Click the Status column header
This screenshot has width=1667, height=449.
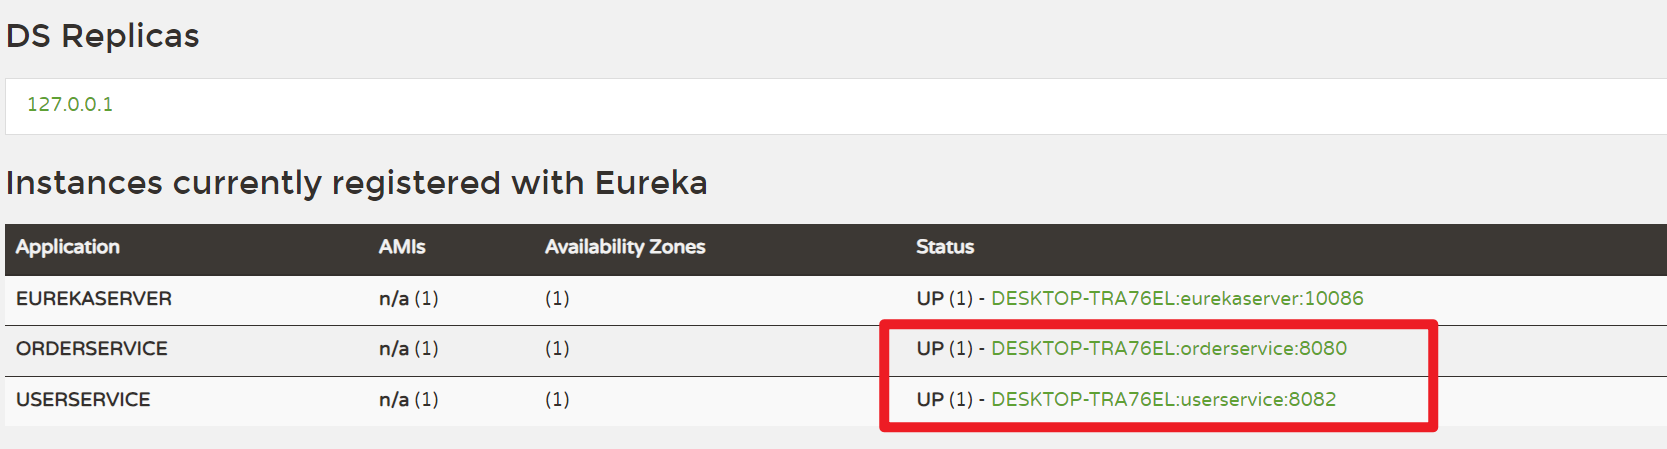pos(945,247)
